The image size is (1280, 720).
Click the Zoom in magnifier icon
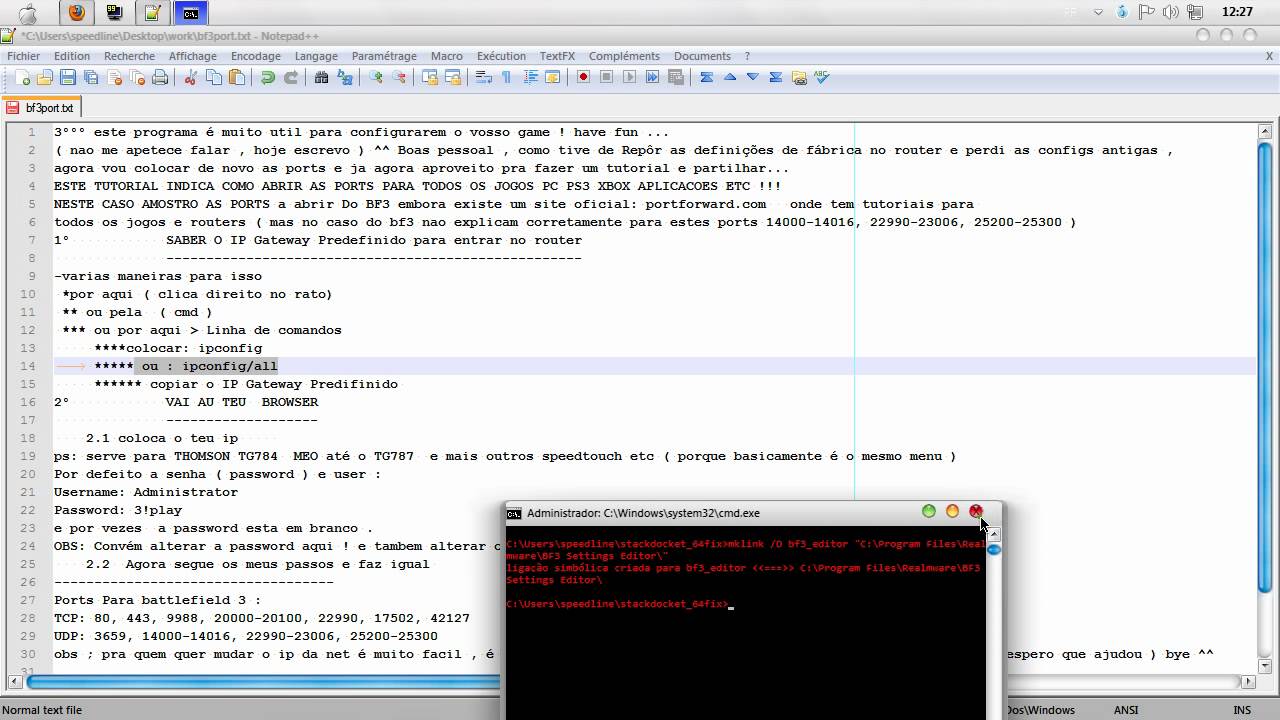click(x=376, y=78)
